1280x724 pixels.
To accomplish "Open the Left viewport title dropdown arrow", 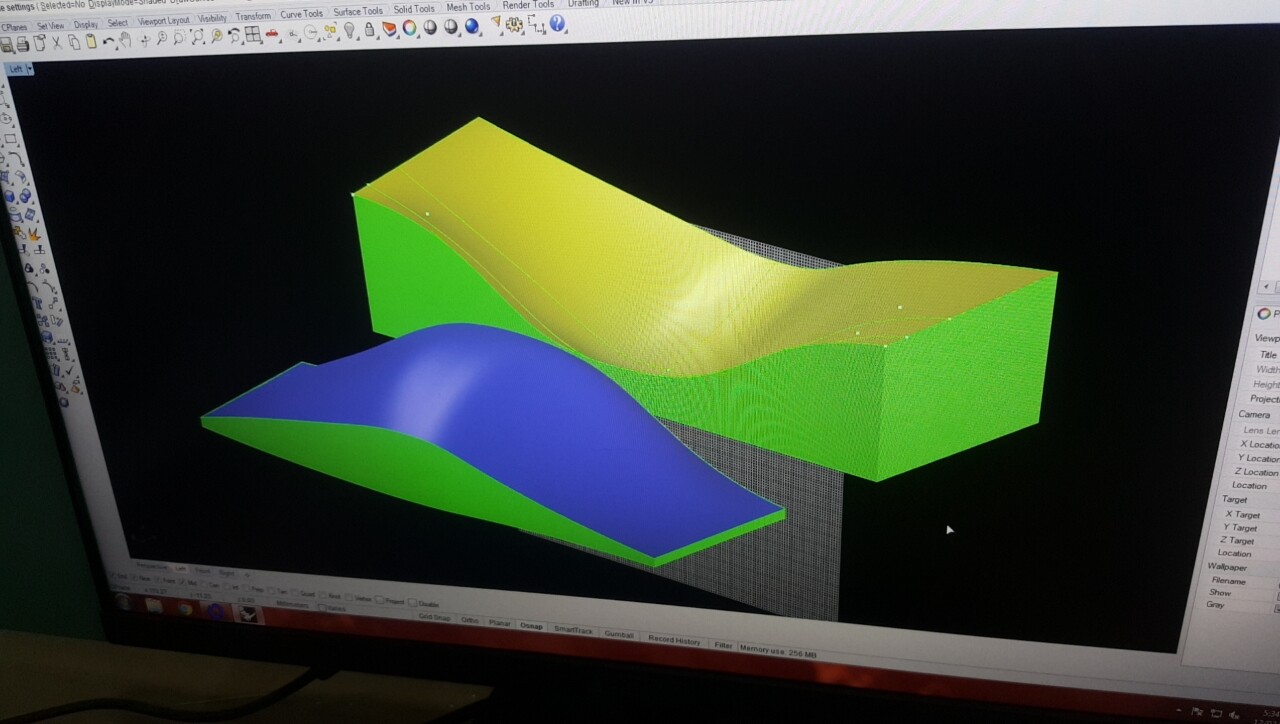I will coord(30,69).
